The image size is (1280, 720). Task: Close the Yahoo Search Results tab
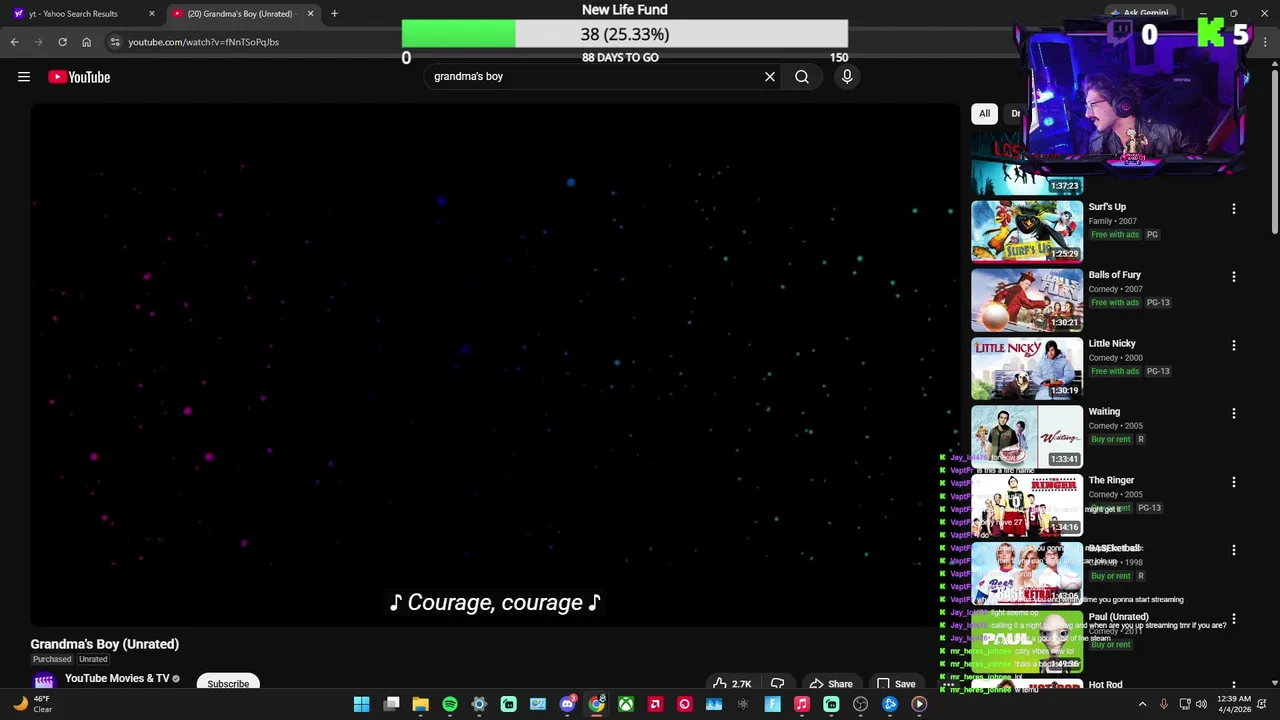pyautogui.click(x=152, y=13)
